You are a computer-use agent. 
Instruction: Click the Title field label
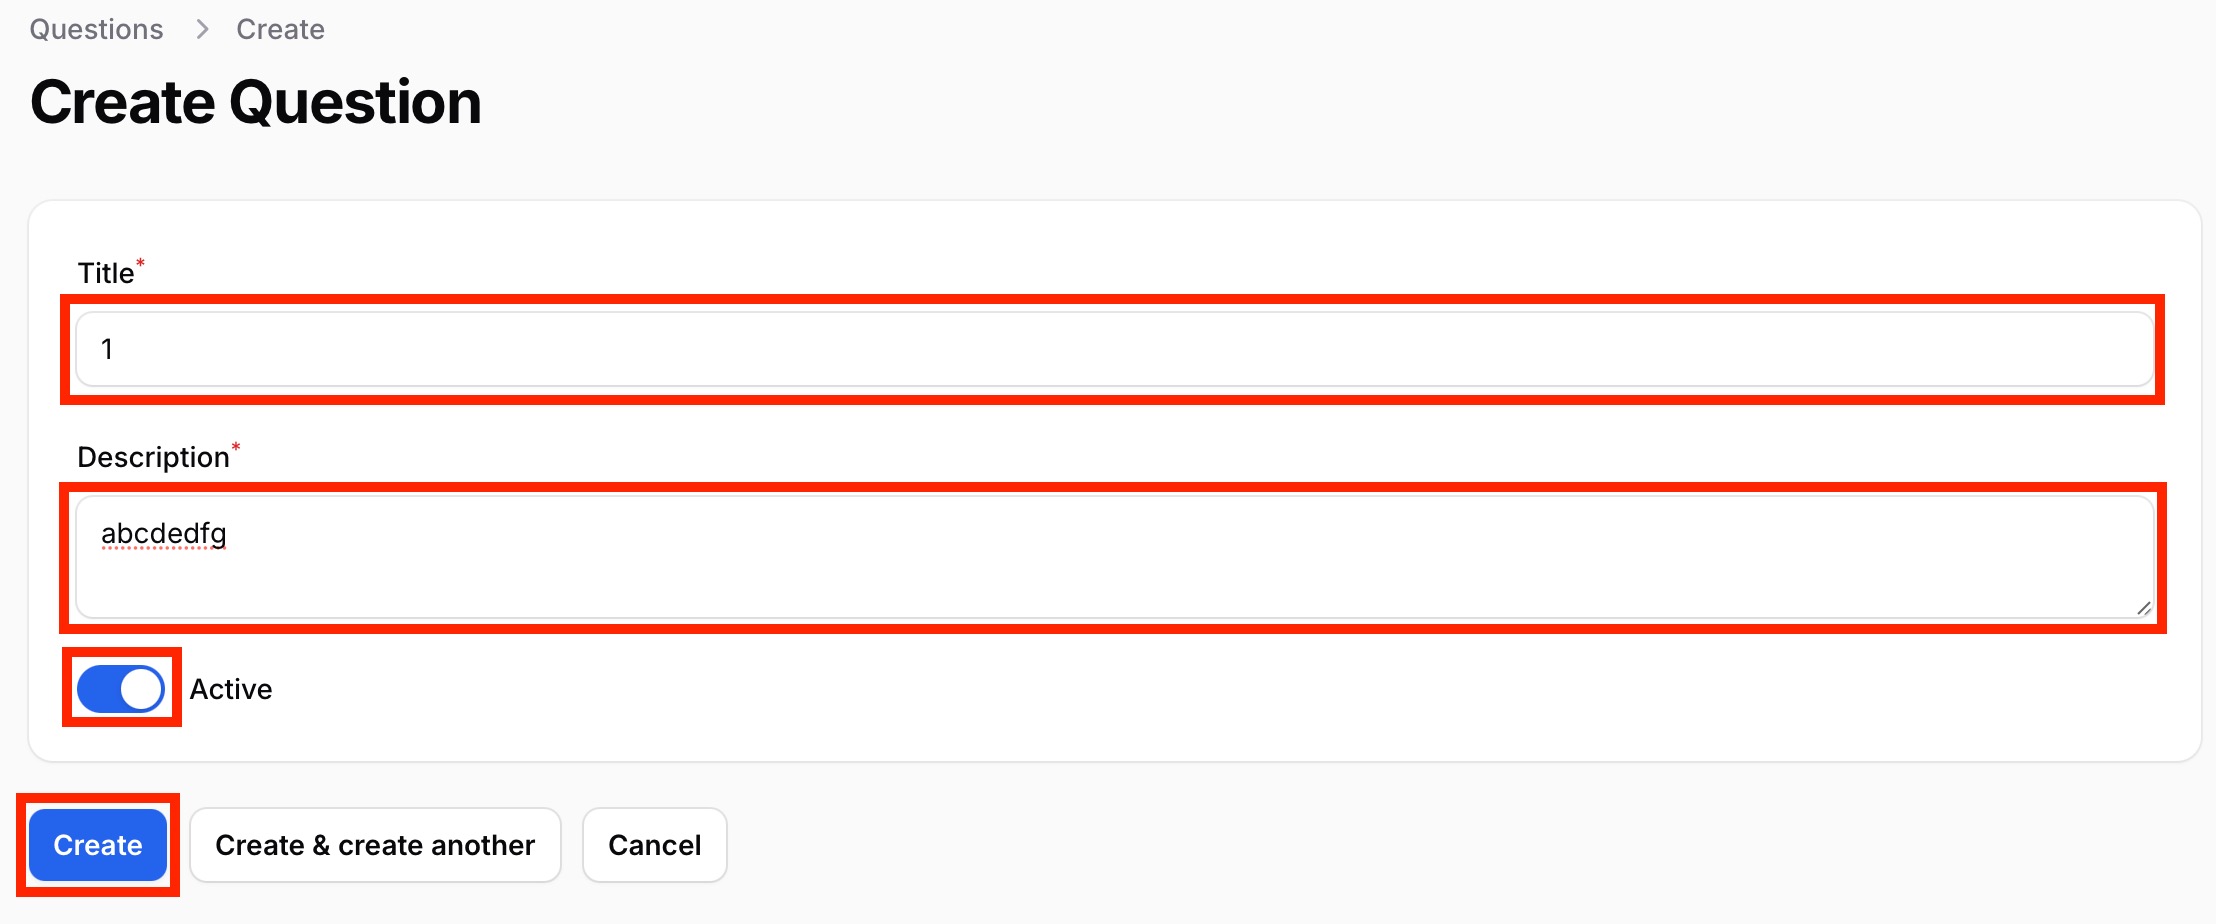click(x=106, y=273)
